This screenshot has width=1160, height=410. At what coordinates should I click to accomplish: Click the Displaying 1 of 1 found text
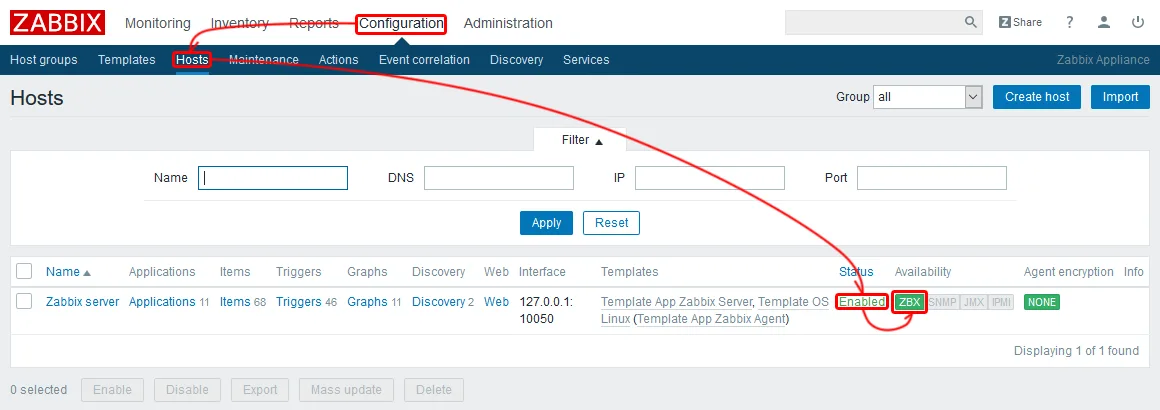coord(1076,350)
